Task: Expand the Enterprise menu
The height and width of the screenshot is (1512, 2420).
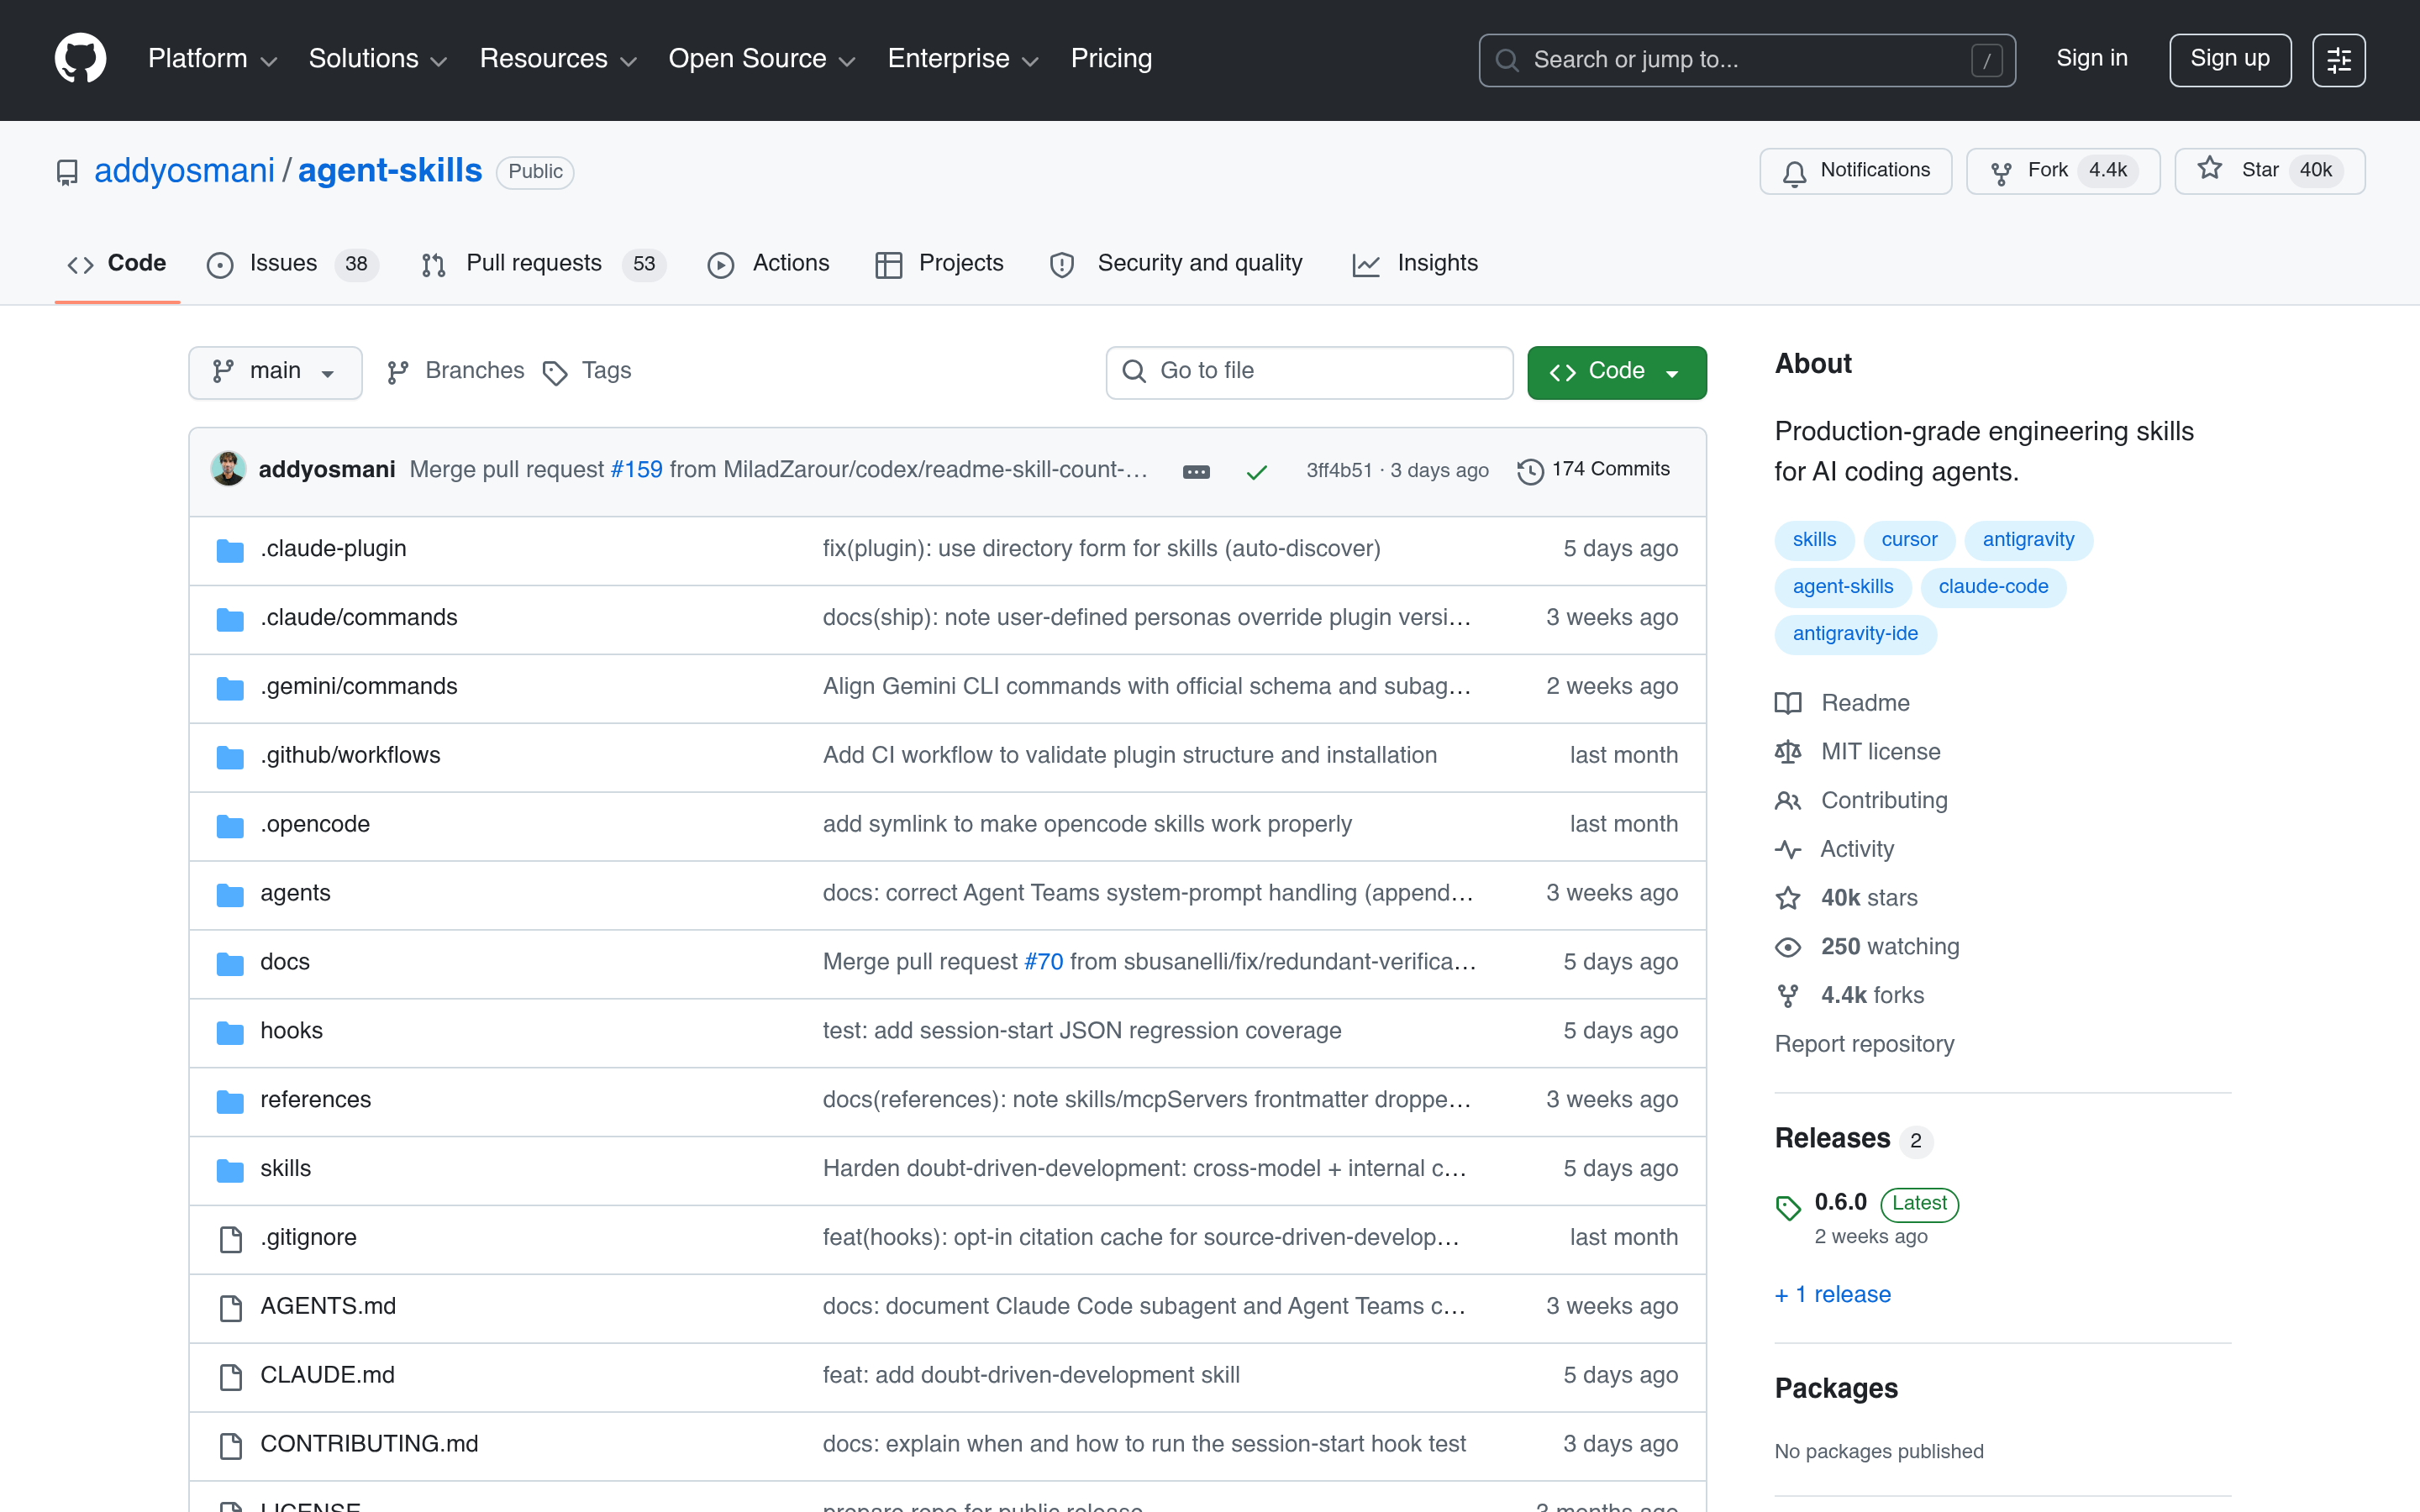Action: tap(962, 59)
